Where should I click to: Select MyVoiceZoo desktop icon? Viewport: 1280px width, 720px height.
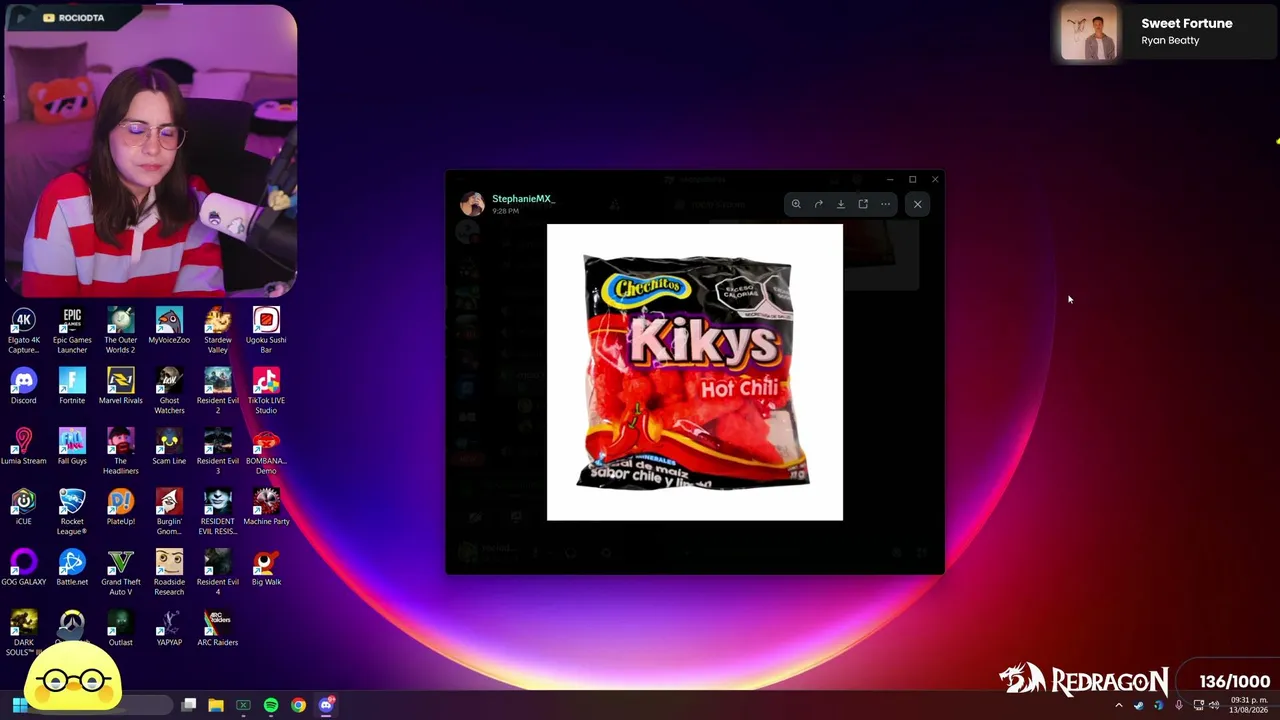[169, 326]
